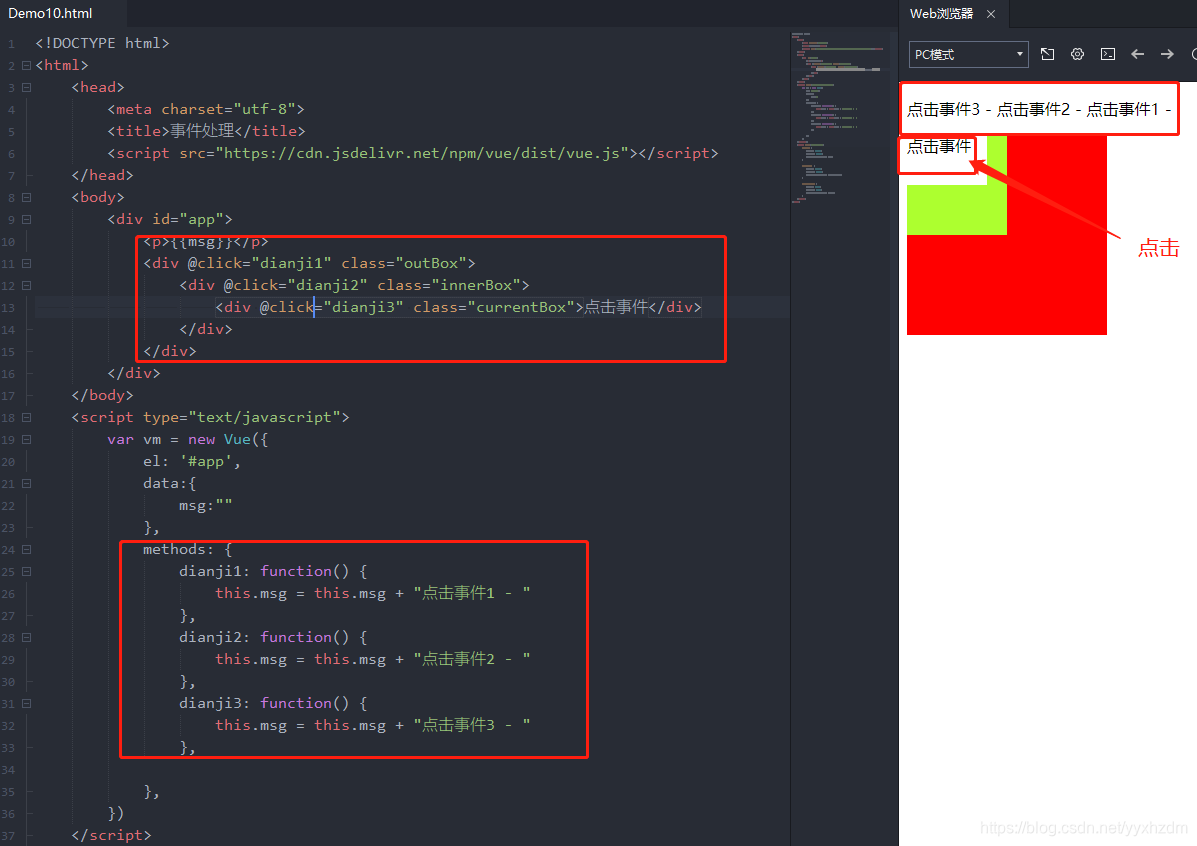
Task: Place cursor in class="currentBox" attribute
Action: pyautogui.click(x=494, y=308)
